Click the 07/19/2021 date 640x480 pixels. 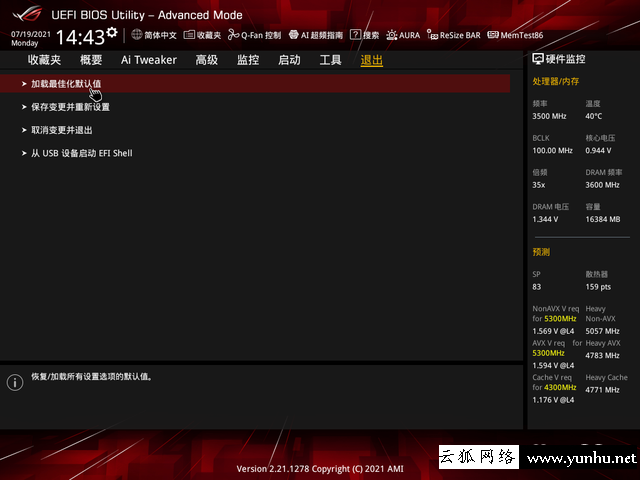(31, 34)
